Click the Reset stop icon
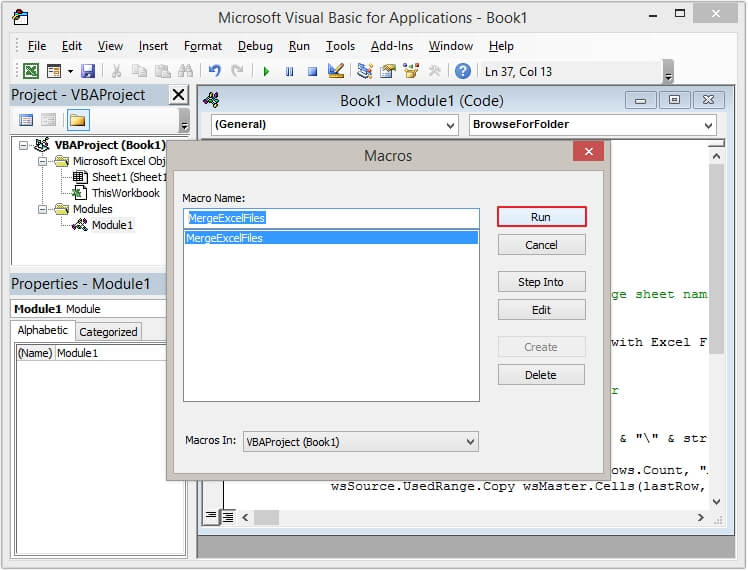 tap(312, 71)
